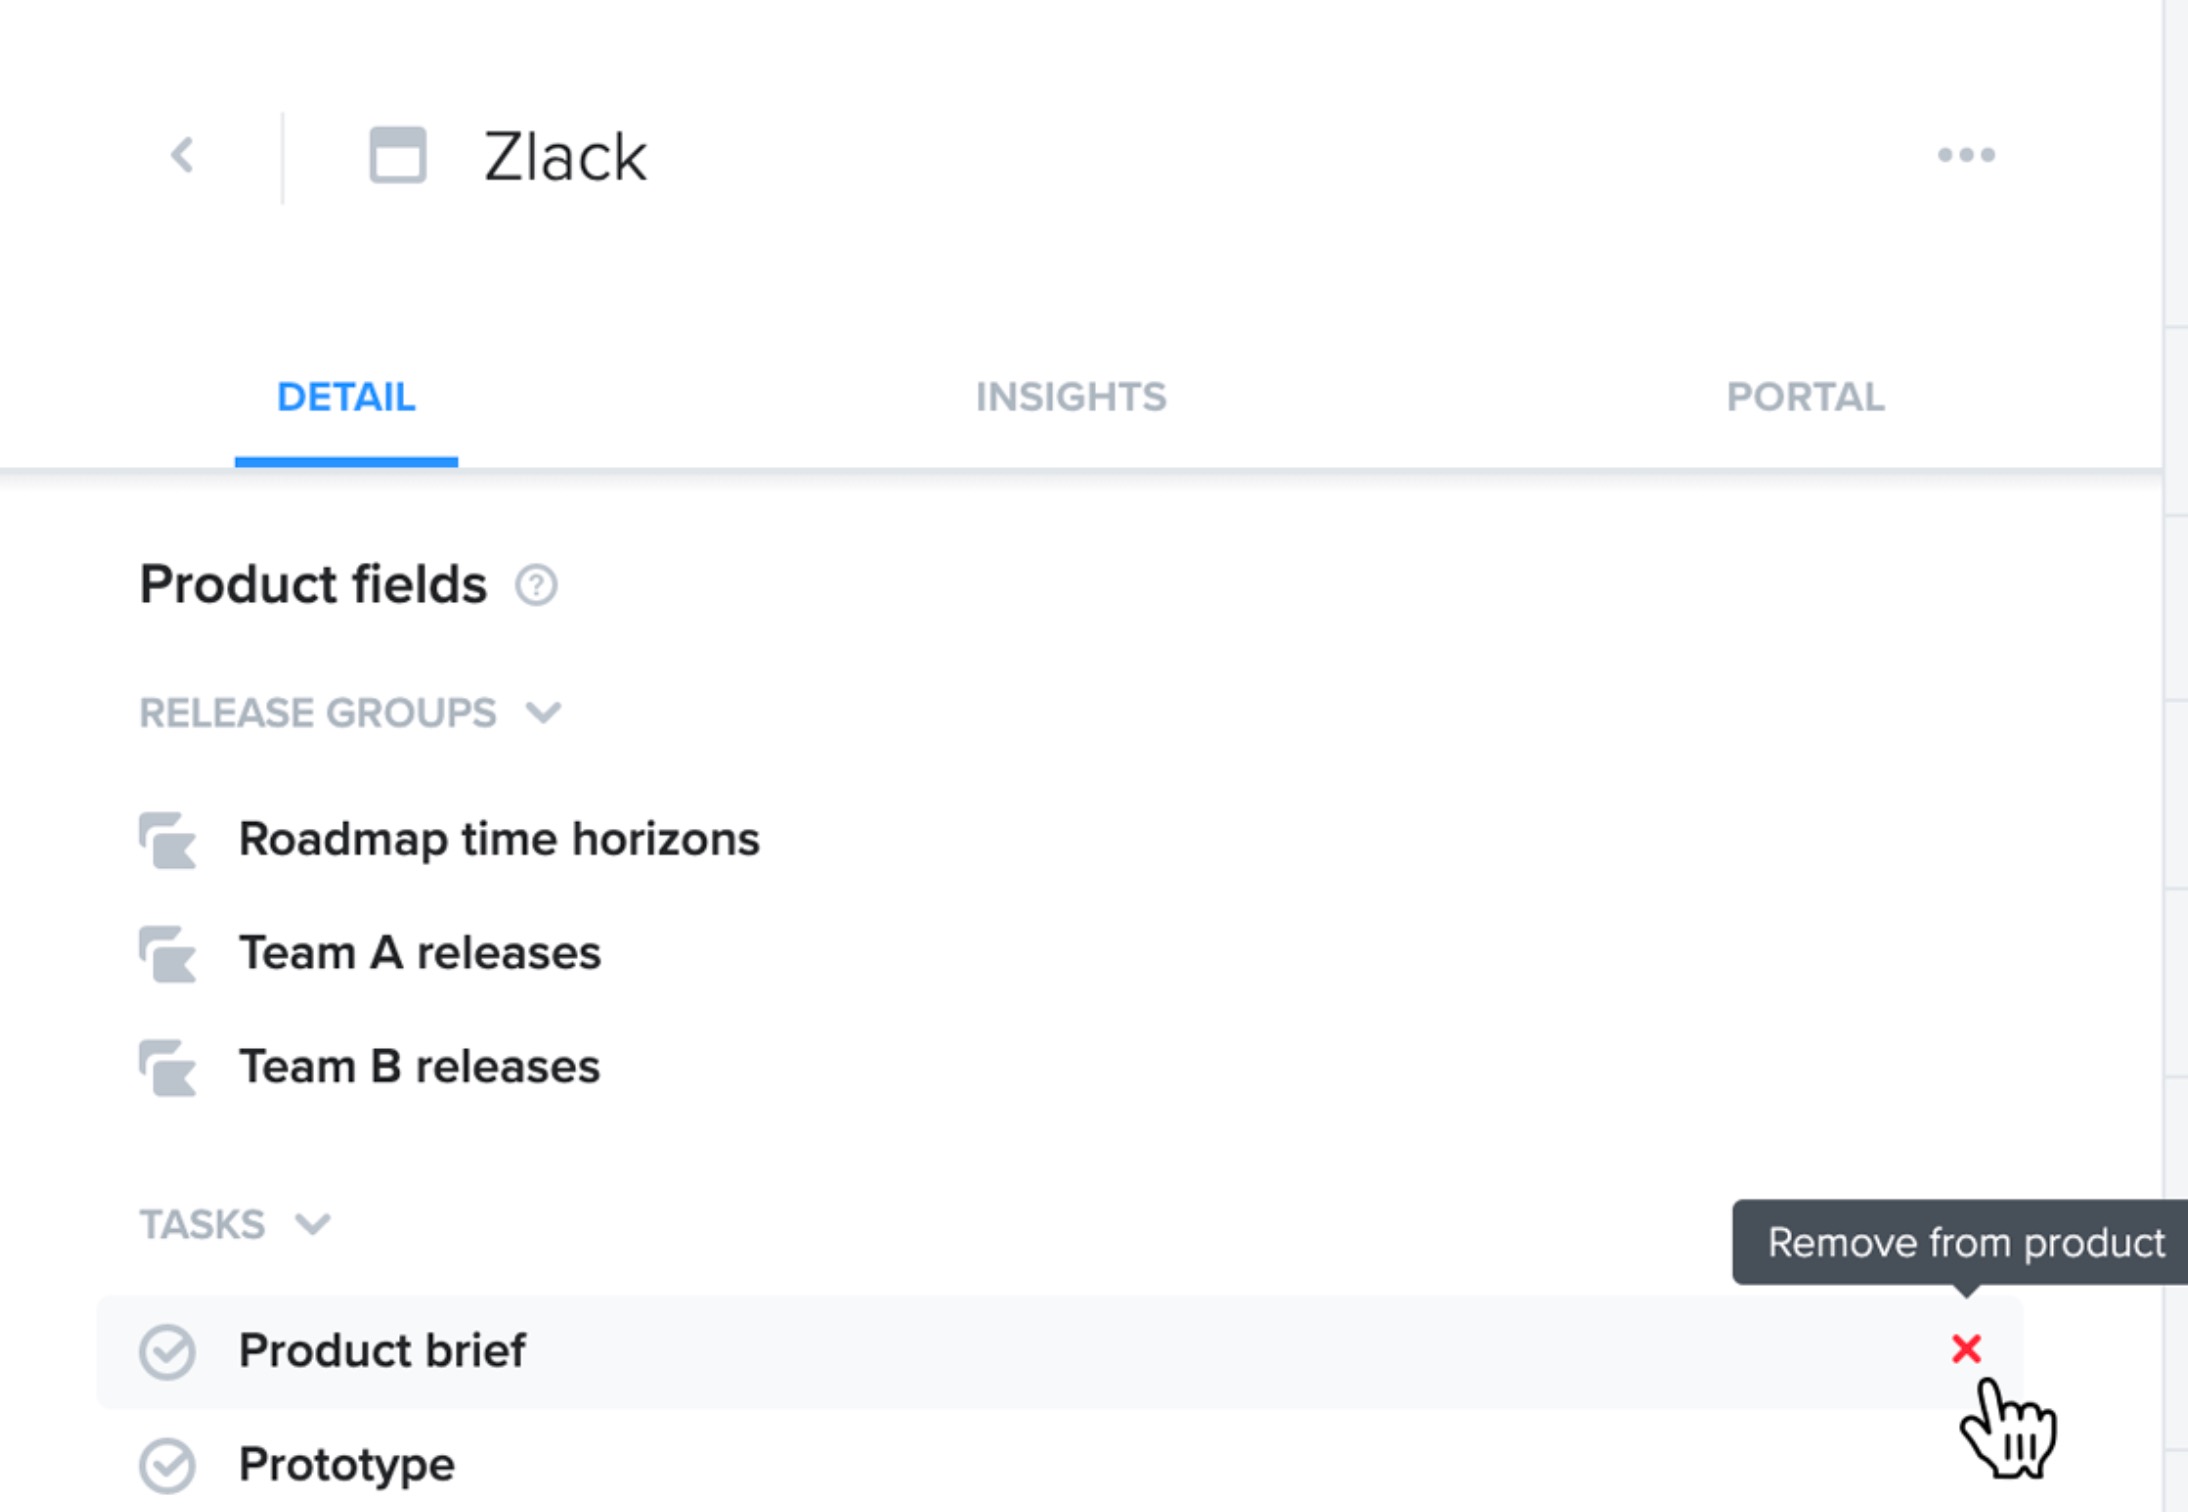The width and height of the screenshot is (2188, 1512).
Task: Toggle the Product brief task checkmark
Action: coord(167,1352)
